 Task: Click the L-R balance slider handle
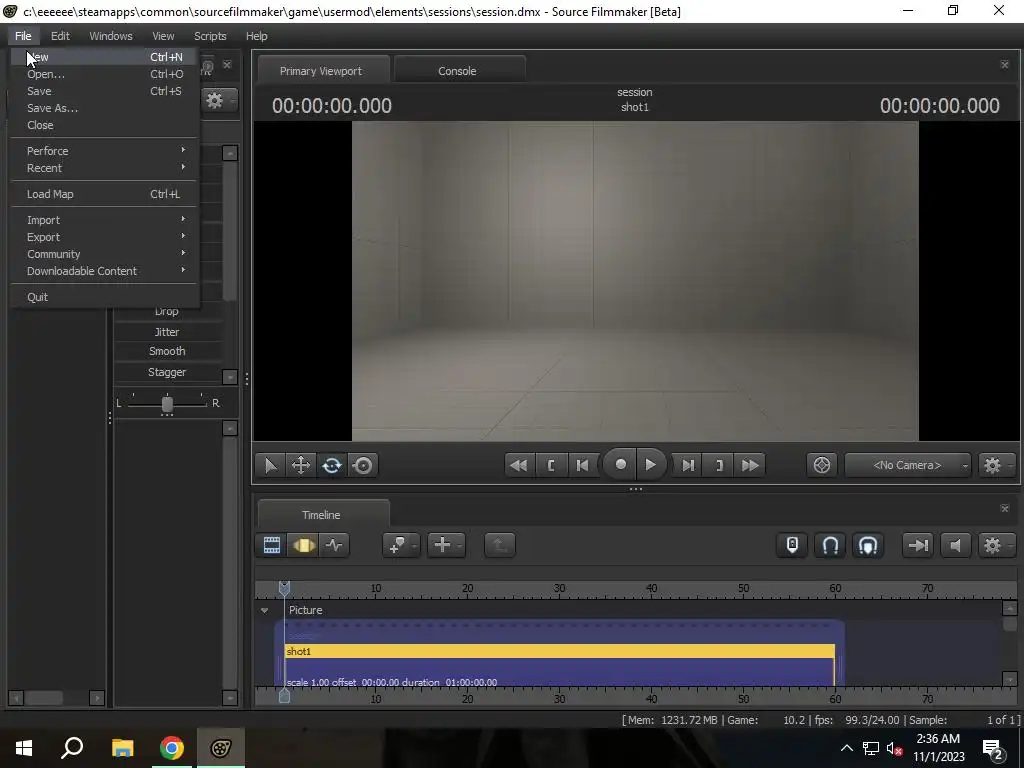167,404
